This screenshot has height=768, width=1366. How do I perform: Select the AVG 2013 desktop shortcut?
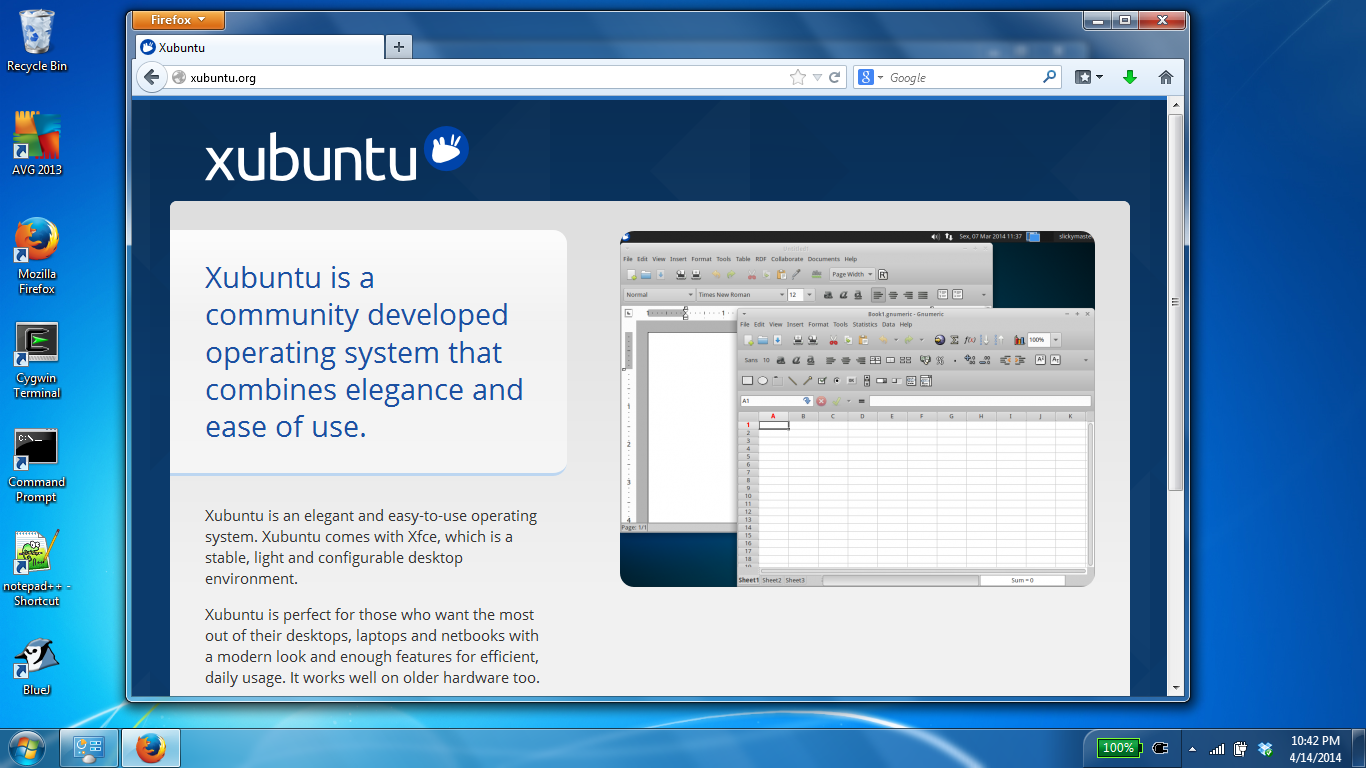37,144
